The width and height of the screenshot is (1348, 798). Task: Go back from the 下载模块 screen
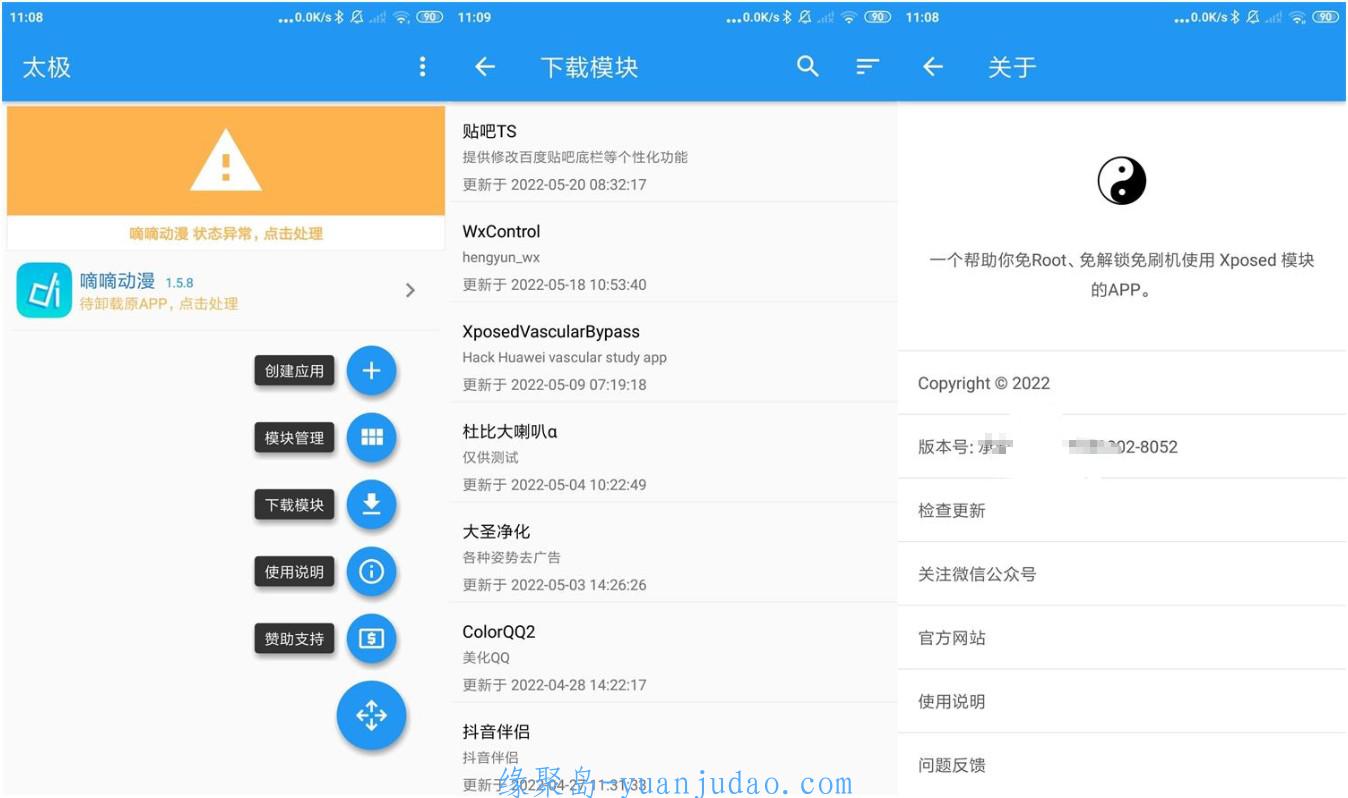click(x=485, y=67)
